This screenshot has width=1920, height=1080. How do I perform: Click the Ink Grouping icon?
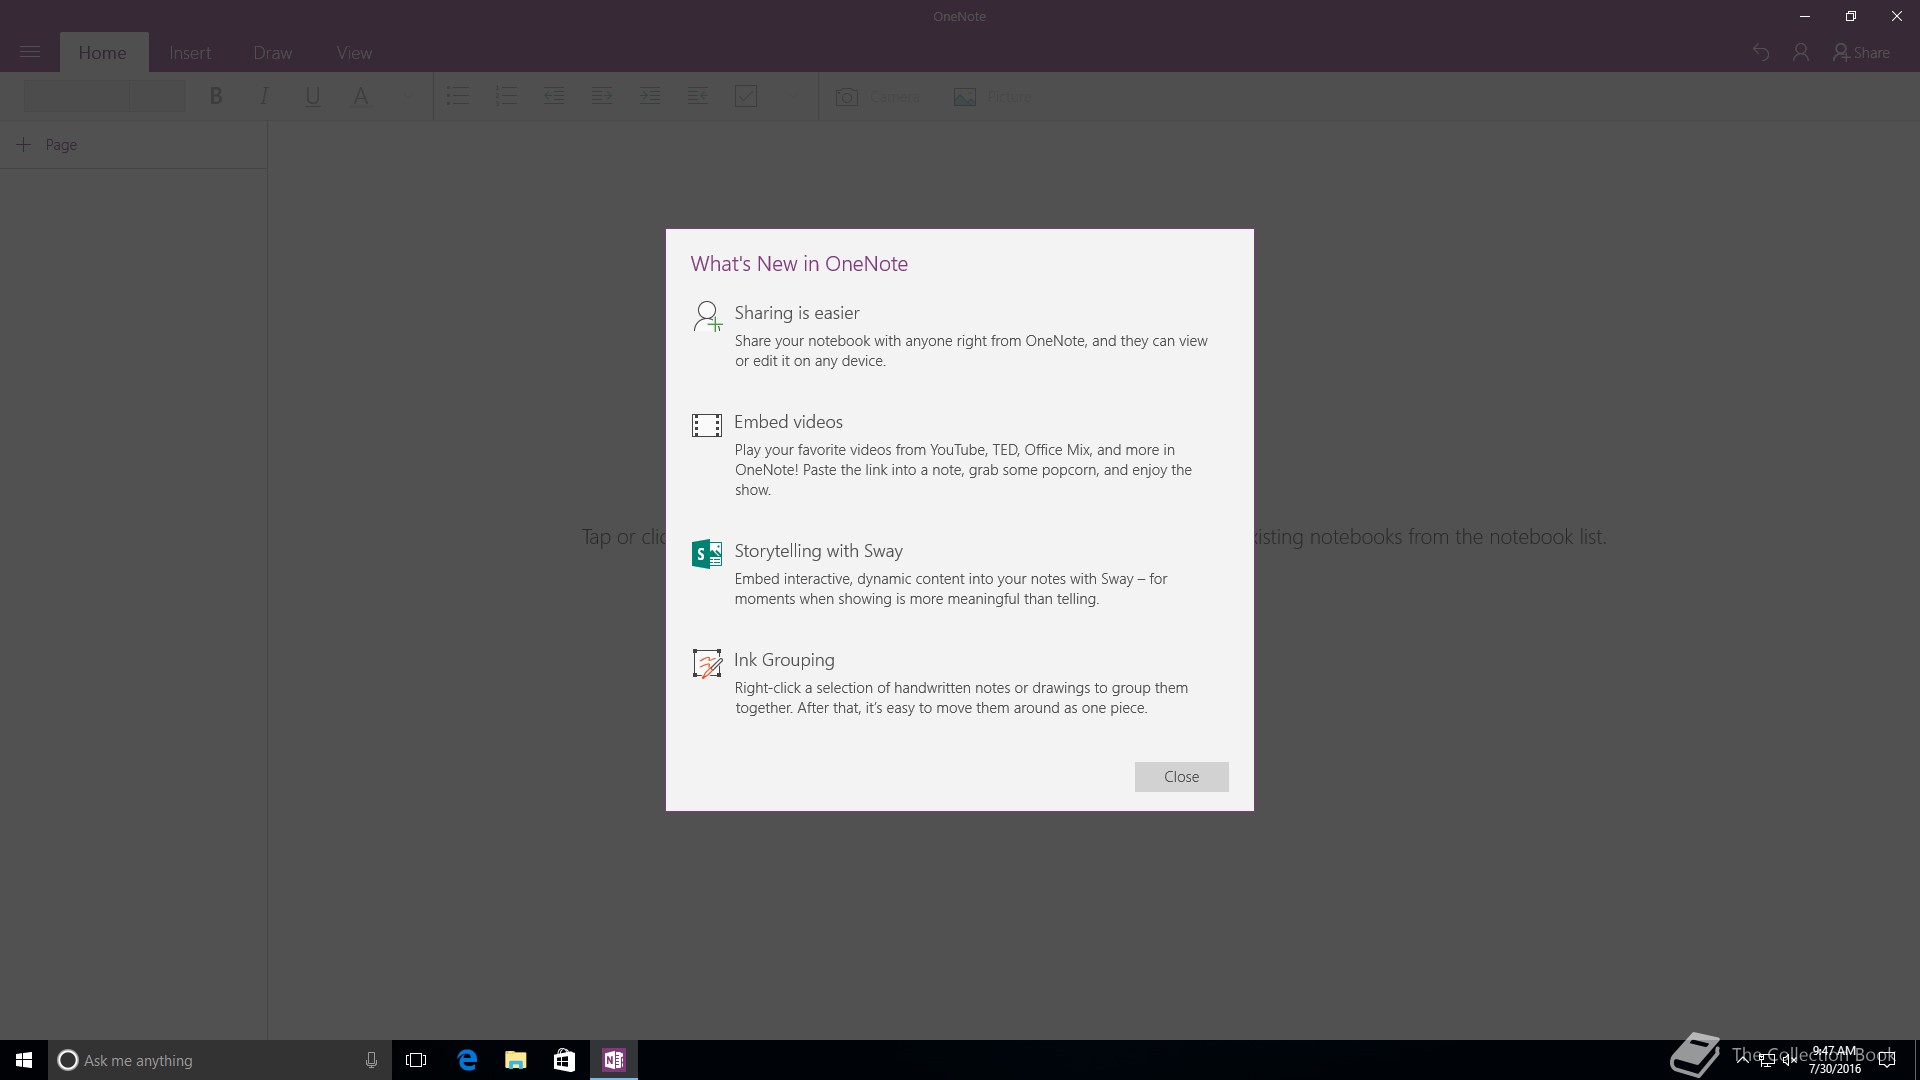pyautogui.click(x=707, y=663)
